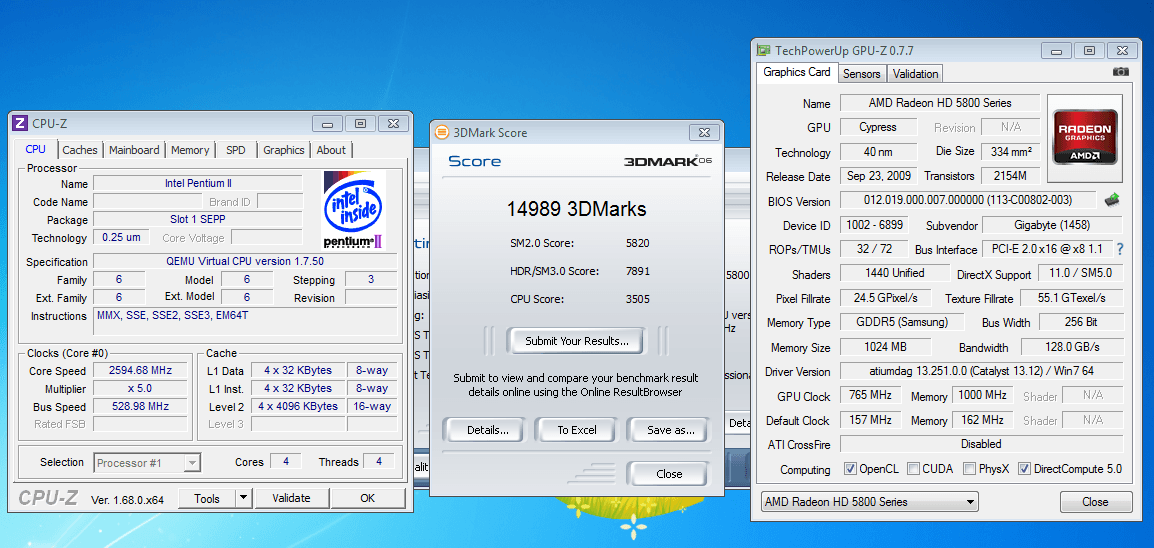The height and width of the screenshot is (548, 1154).
Task: Click the GPU-Z title bar chip icon
Action: 764,50
